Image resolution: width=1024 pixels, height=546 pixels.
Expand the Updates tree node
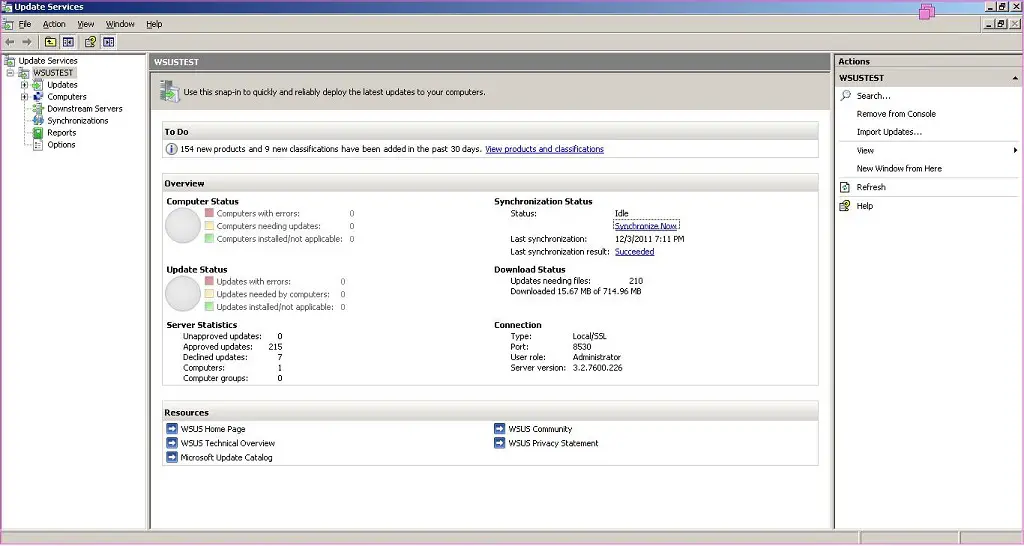[24, 85]
